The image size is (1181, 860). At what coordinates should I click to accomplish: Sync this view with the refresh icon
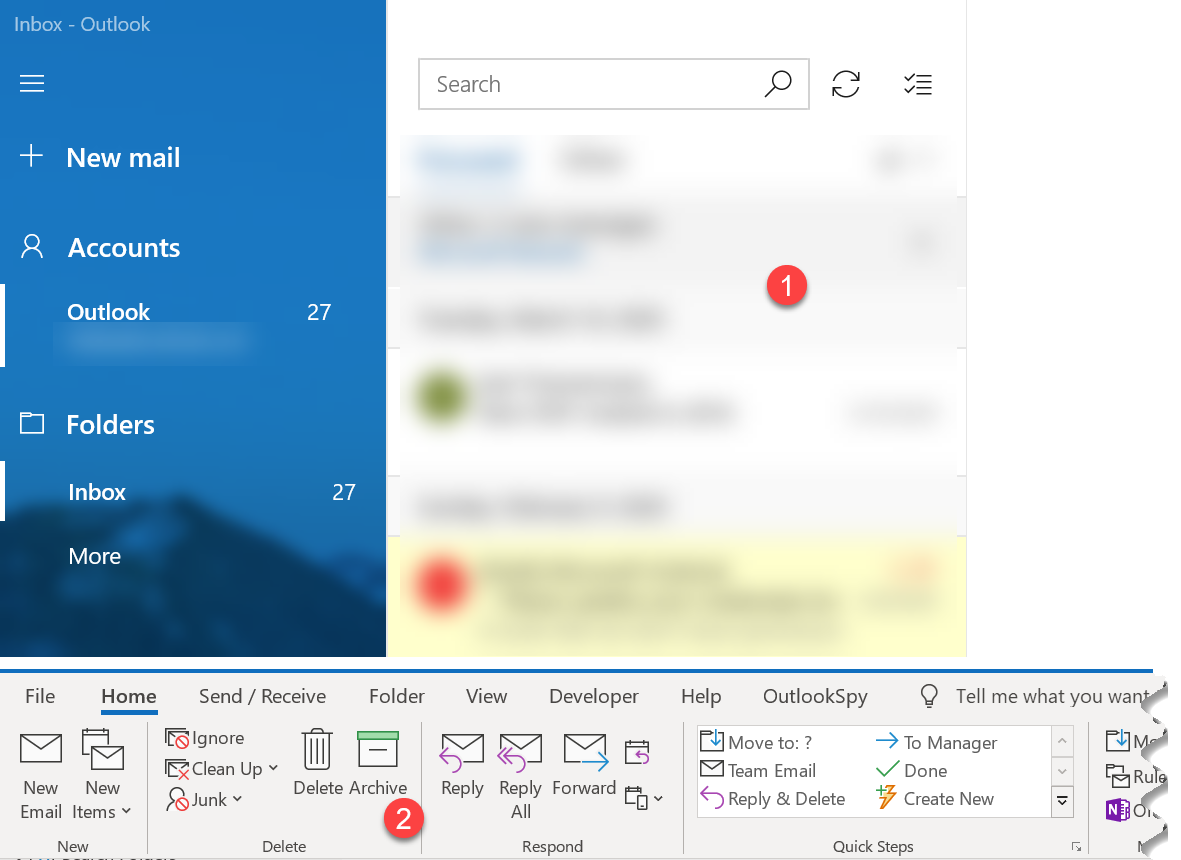coord(846,84)
